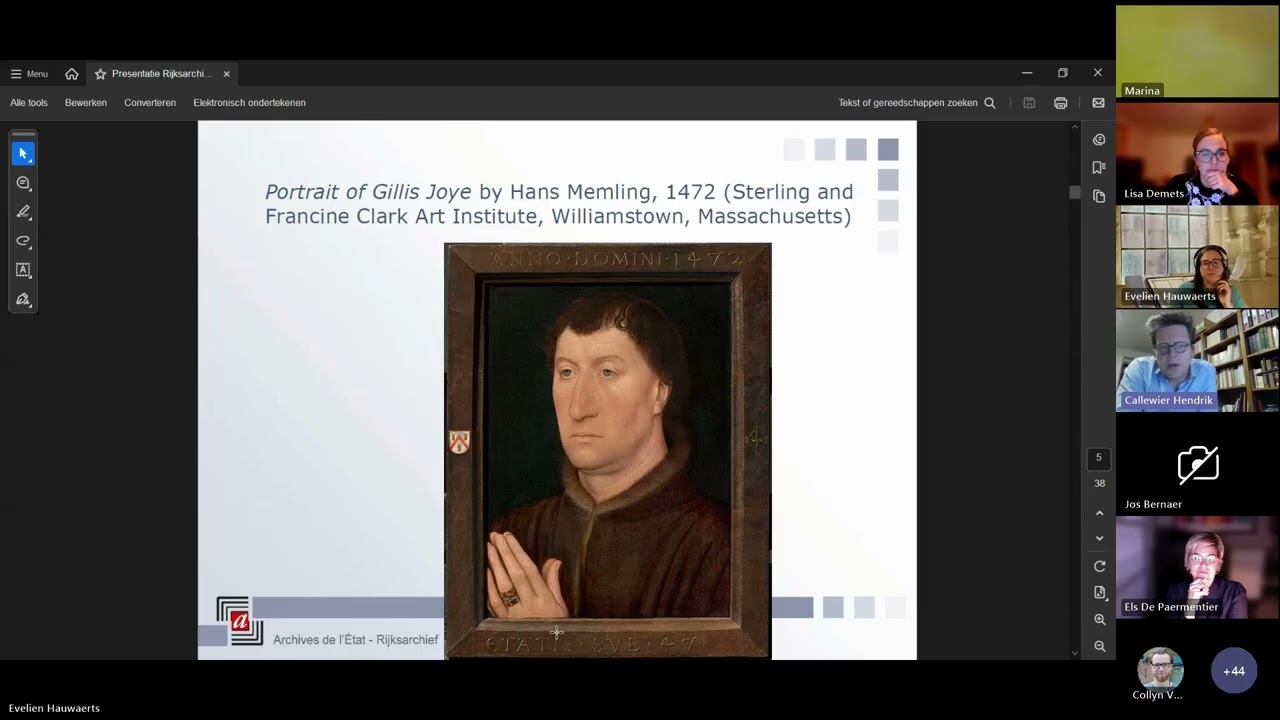This screenshot has width=1280, height=720.
Task: Select Callewier Hendrik video tile
Action: (x=1197, y=361)
